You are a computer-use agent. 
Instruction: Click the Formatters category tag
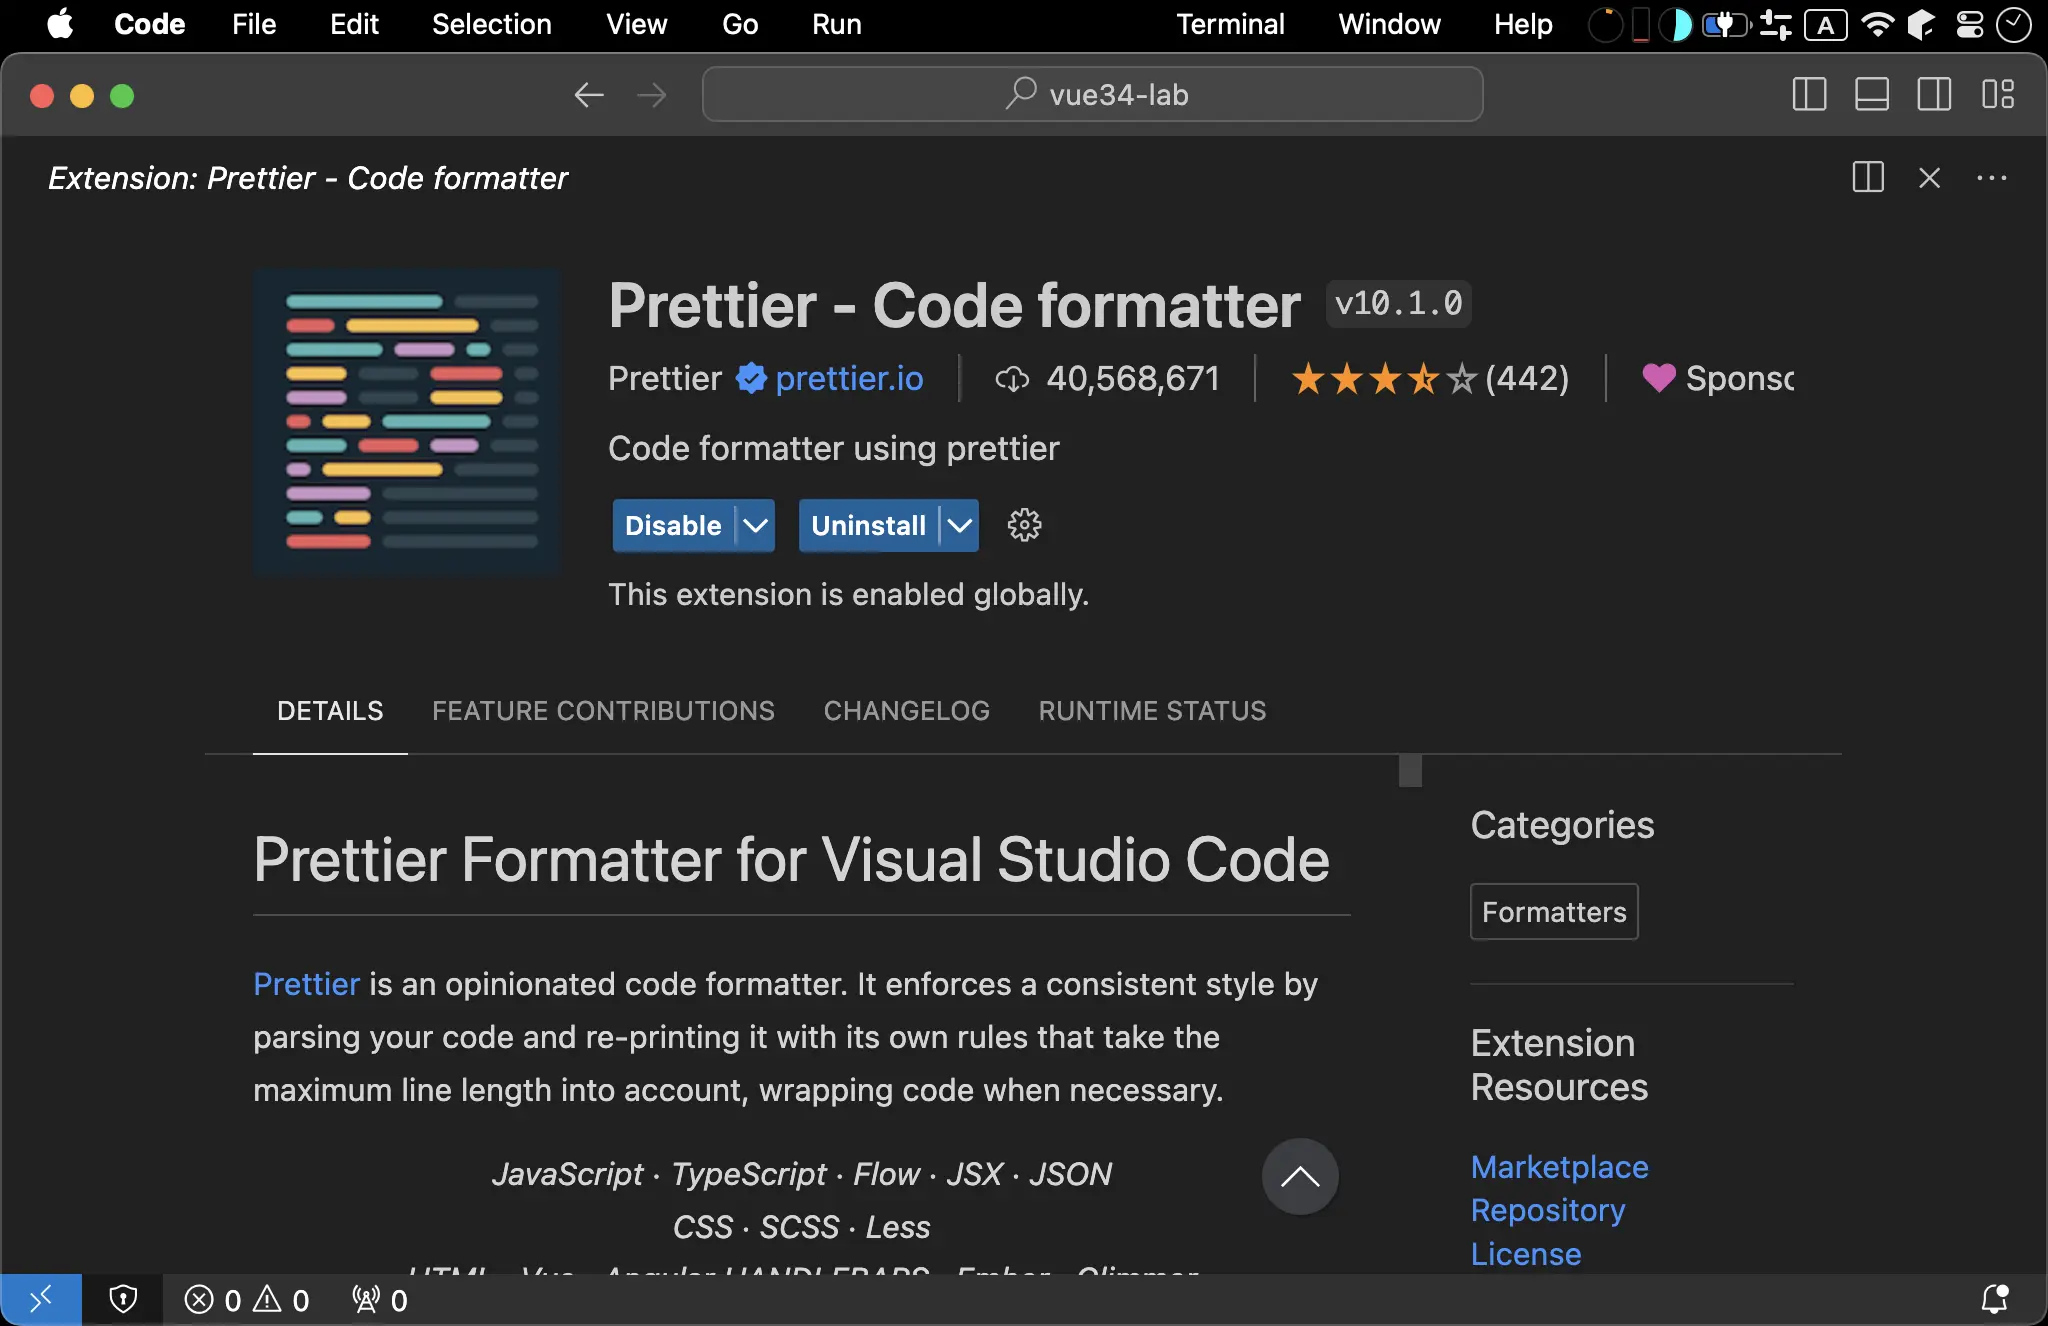point(1554,912)
